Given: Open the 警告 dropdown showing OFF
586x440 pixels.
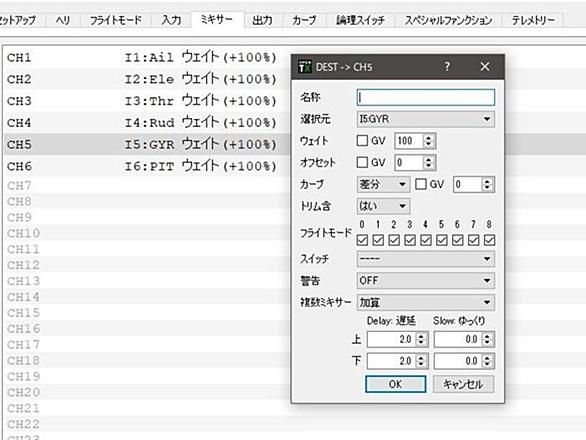Looking at the screenshot, I should click(x=426, y=280).
